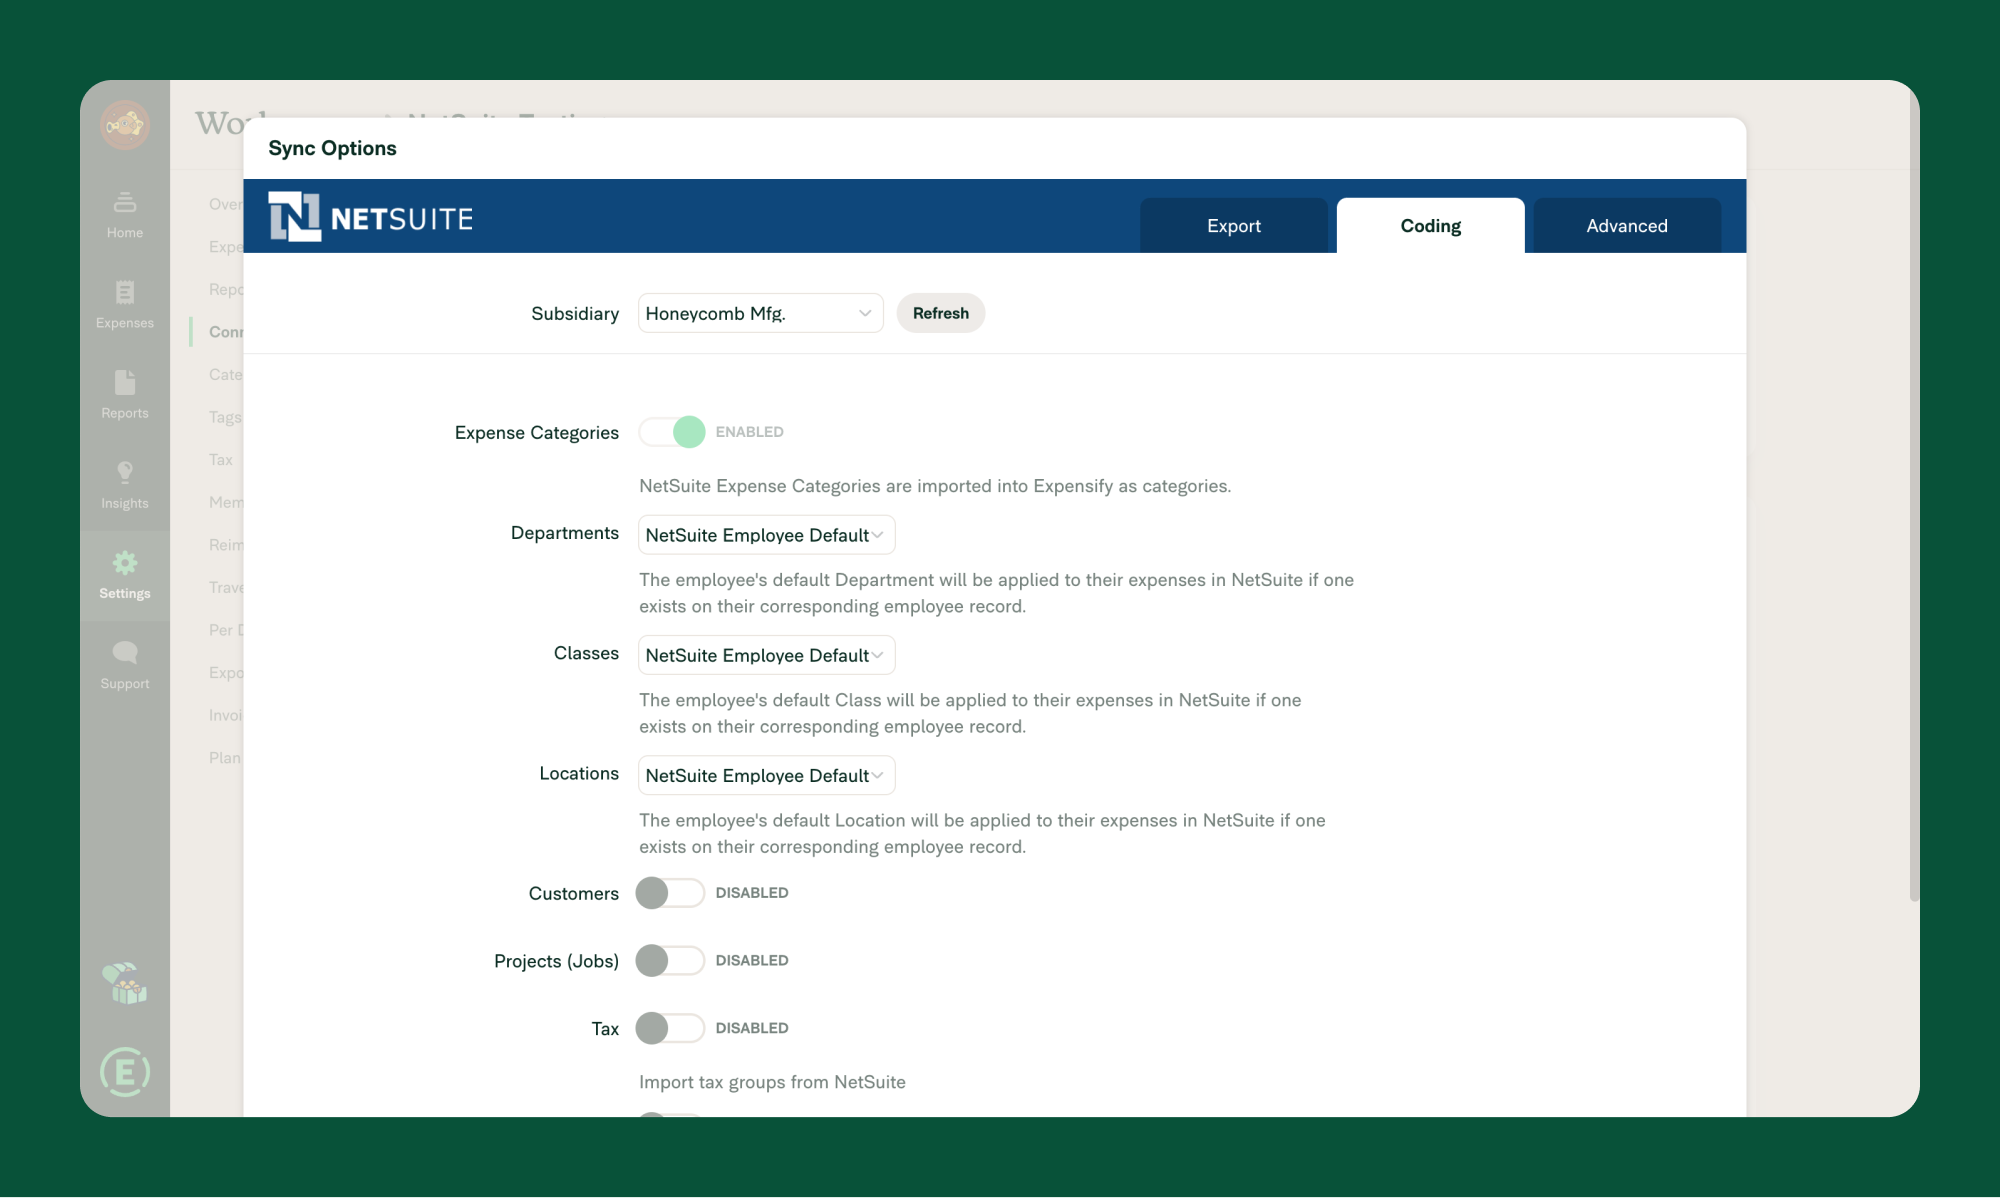This screenshot has width=2000, height=1198.
Task: Enable the Projects (Jobs) toggle
Action: 670,961
